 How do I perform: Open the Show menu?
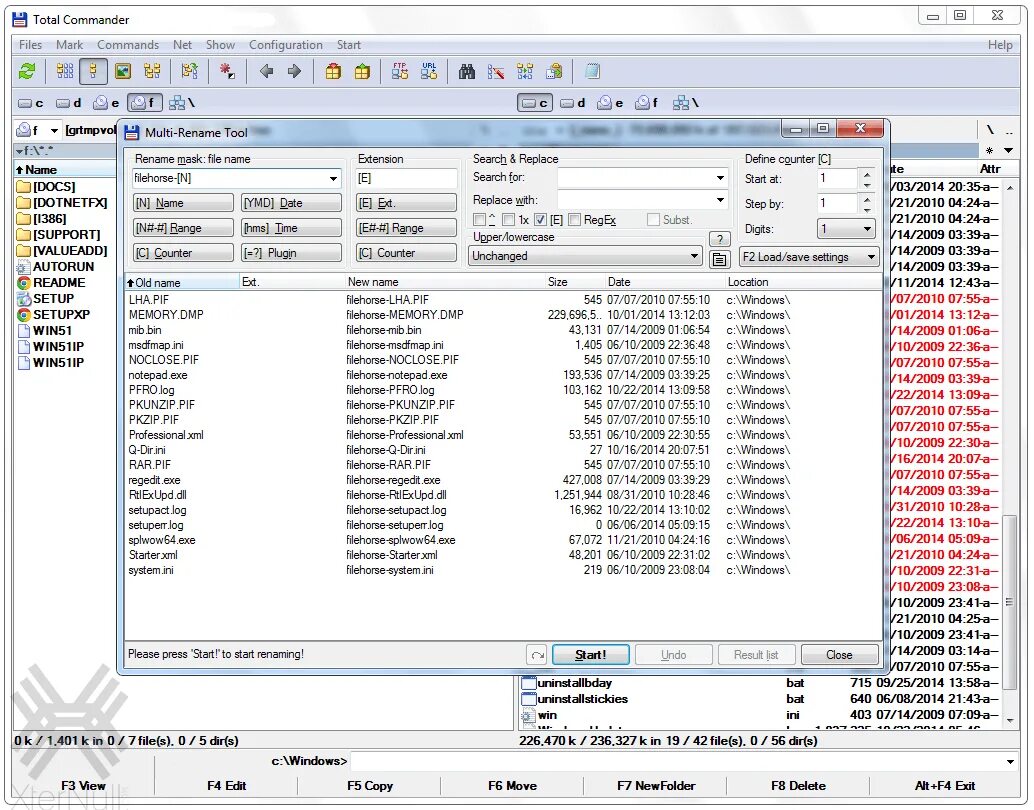220,45
